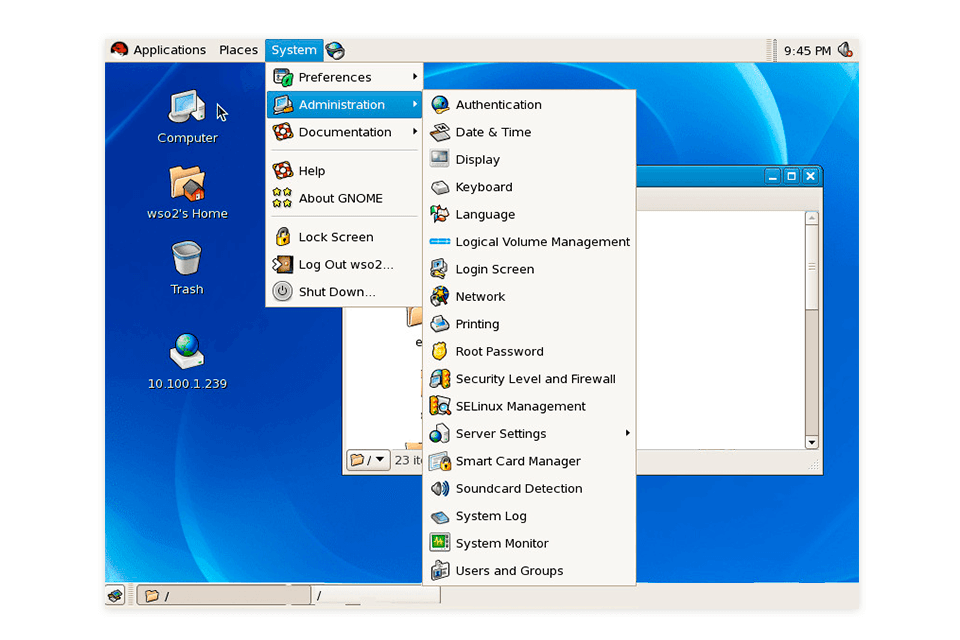Select the 10.100.1.239 network drive icon
Image resolution: width=960 pixels, height=640 pixels.
(187, 361)
